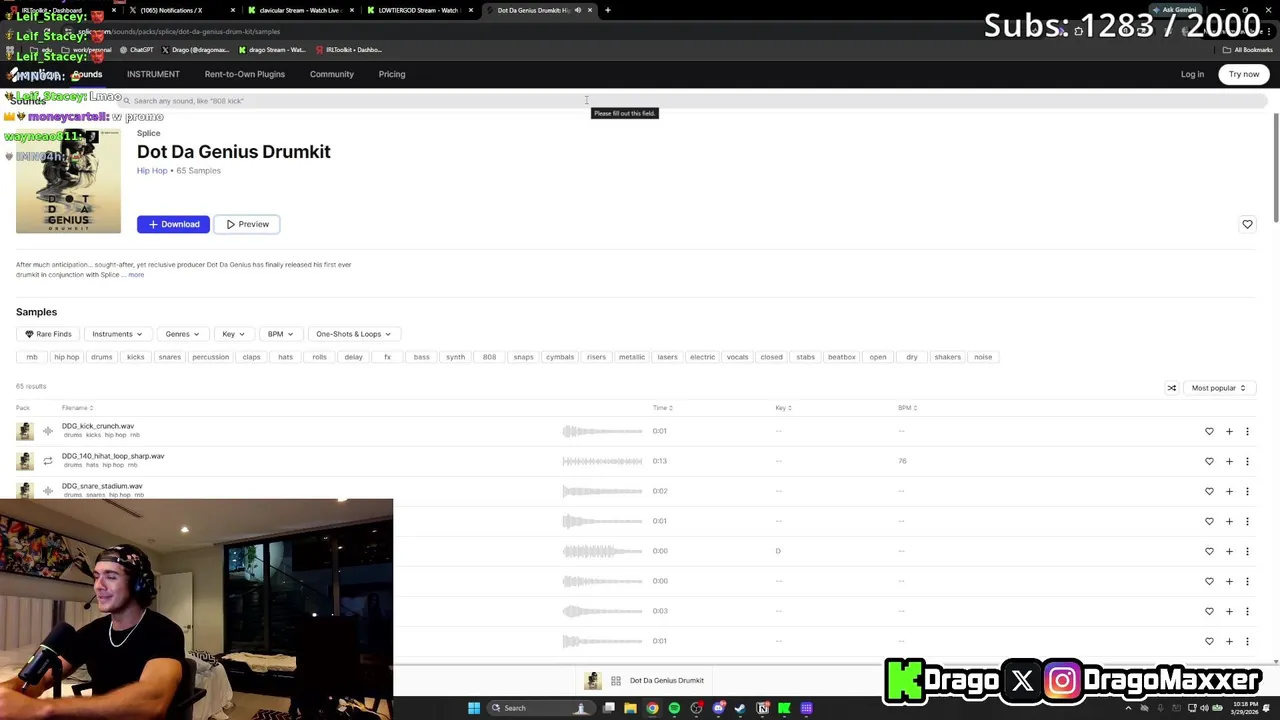1280x720 pixels.
Task: Expand description with the 'more' link
Action: pos(136,275)
